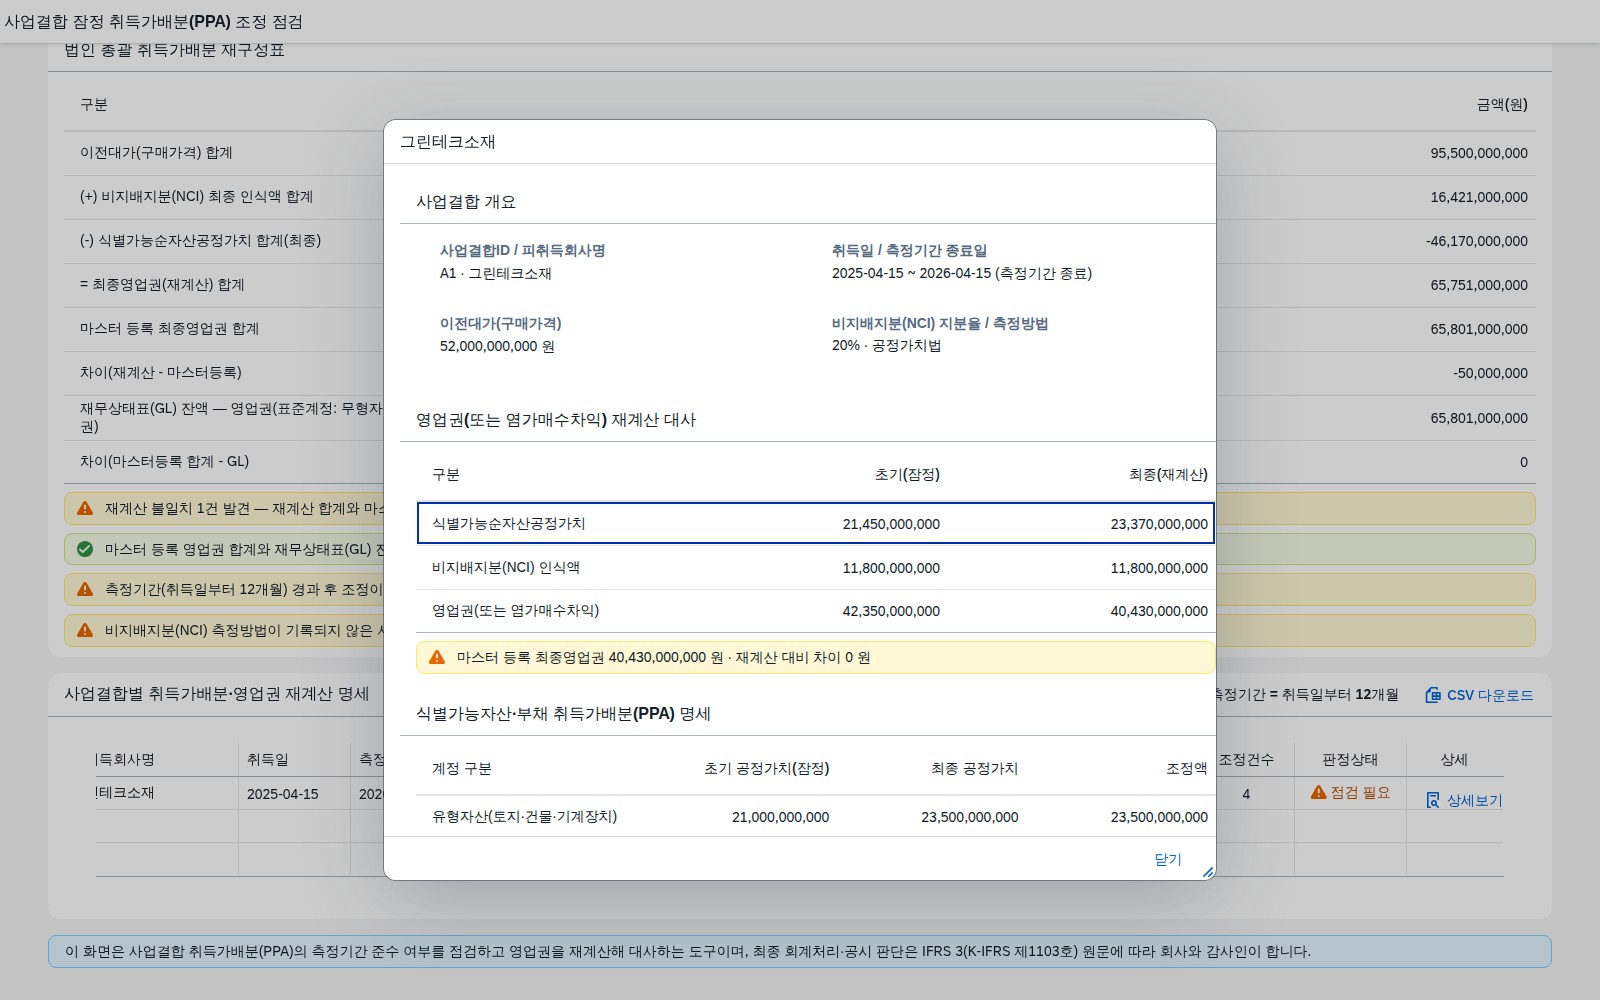The height and width of the screenshot is (1000, 1600).
Task: Click the 이전대가 value 52,000,000,000 원
Action: tap(497, 346)
